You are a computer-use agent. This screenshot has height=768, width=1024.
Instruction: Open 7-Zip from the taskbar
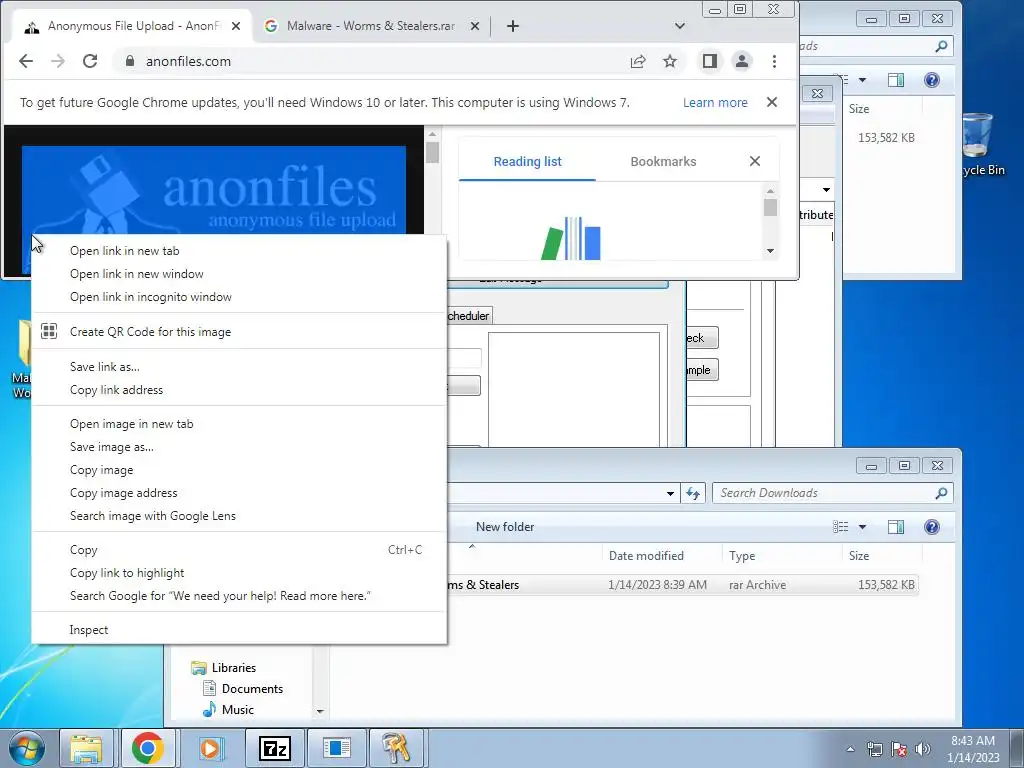tap(274, 748)
